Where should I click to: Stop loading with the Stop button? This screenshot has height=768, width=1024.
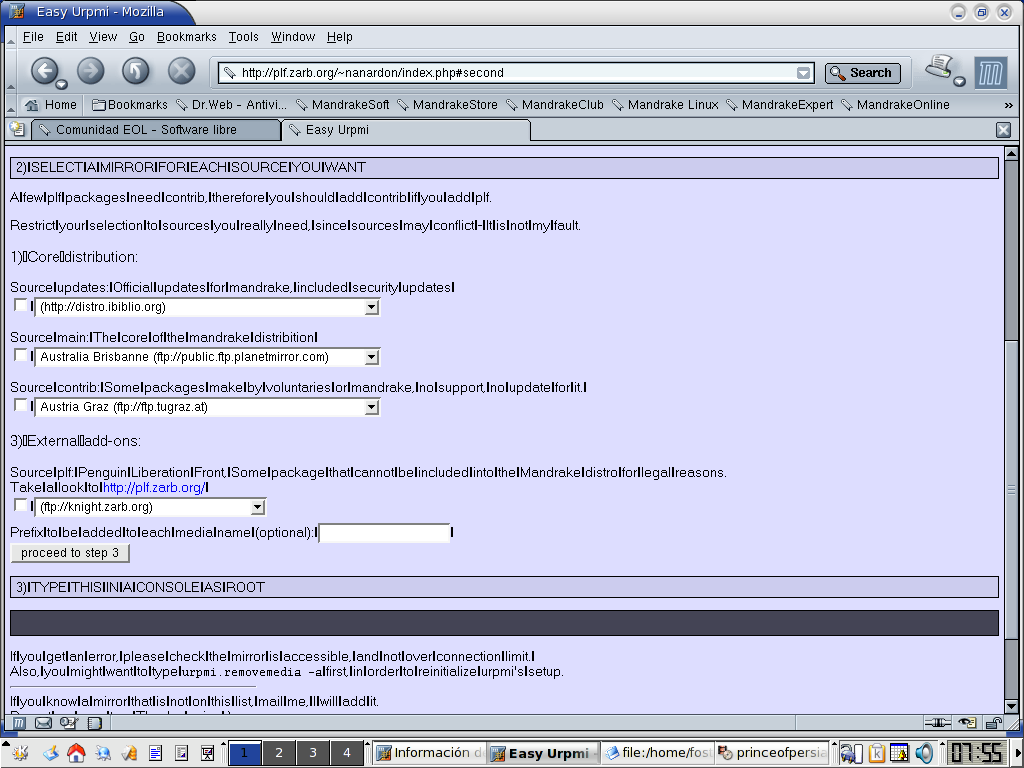[182, 71]
